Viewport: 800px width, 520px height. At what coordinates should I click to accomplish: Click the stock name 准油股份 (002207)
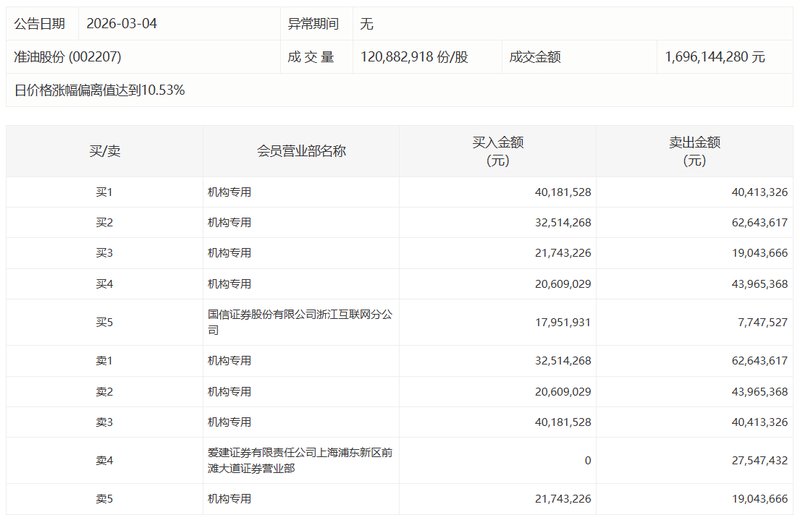(x=68, y=57)
